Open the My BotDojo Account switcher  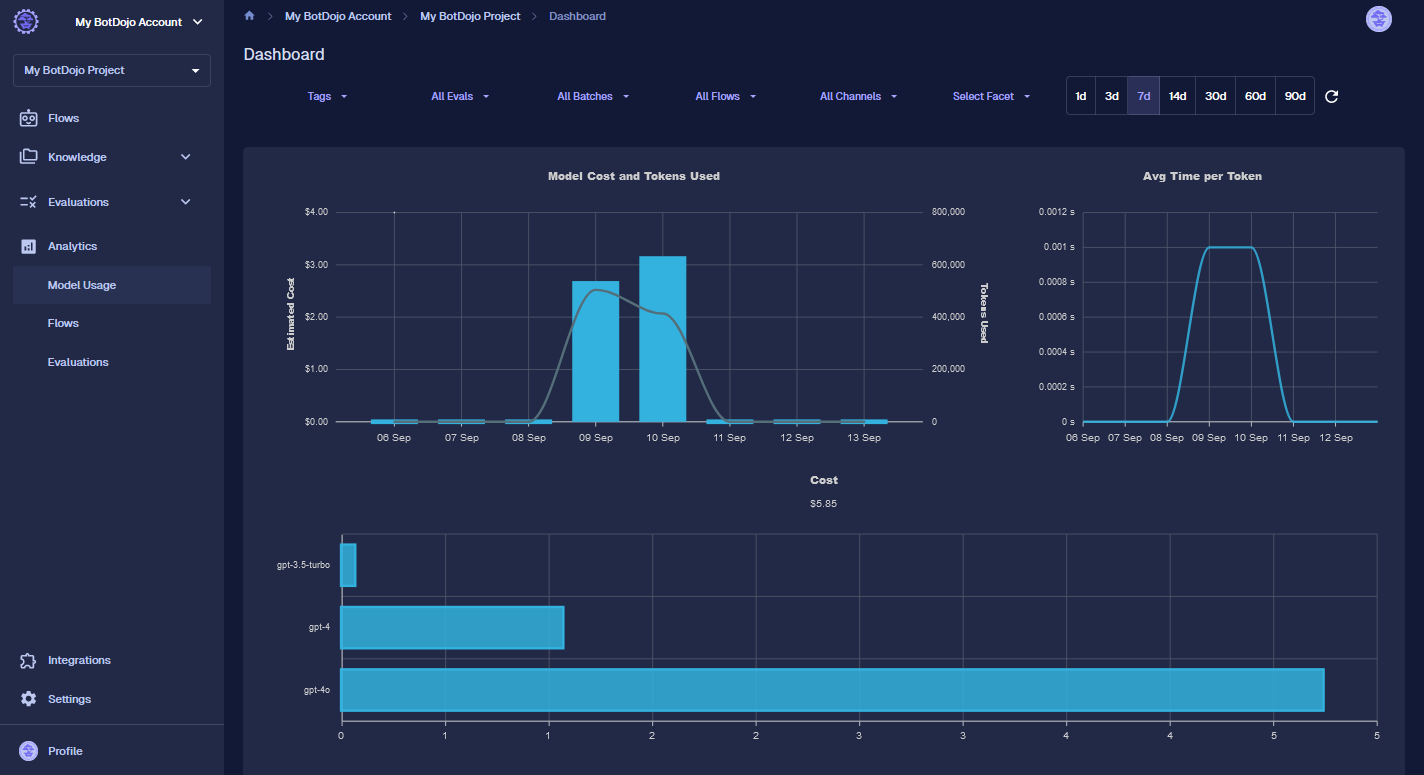pyautogui.click(x=138, y=22)
